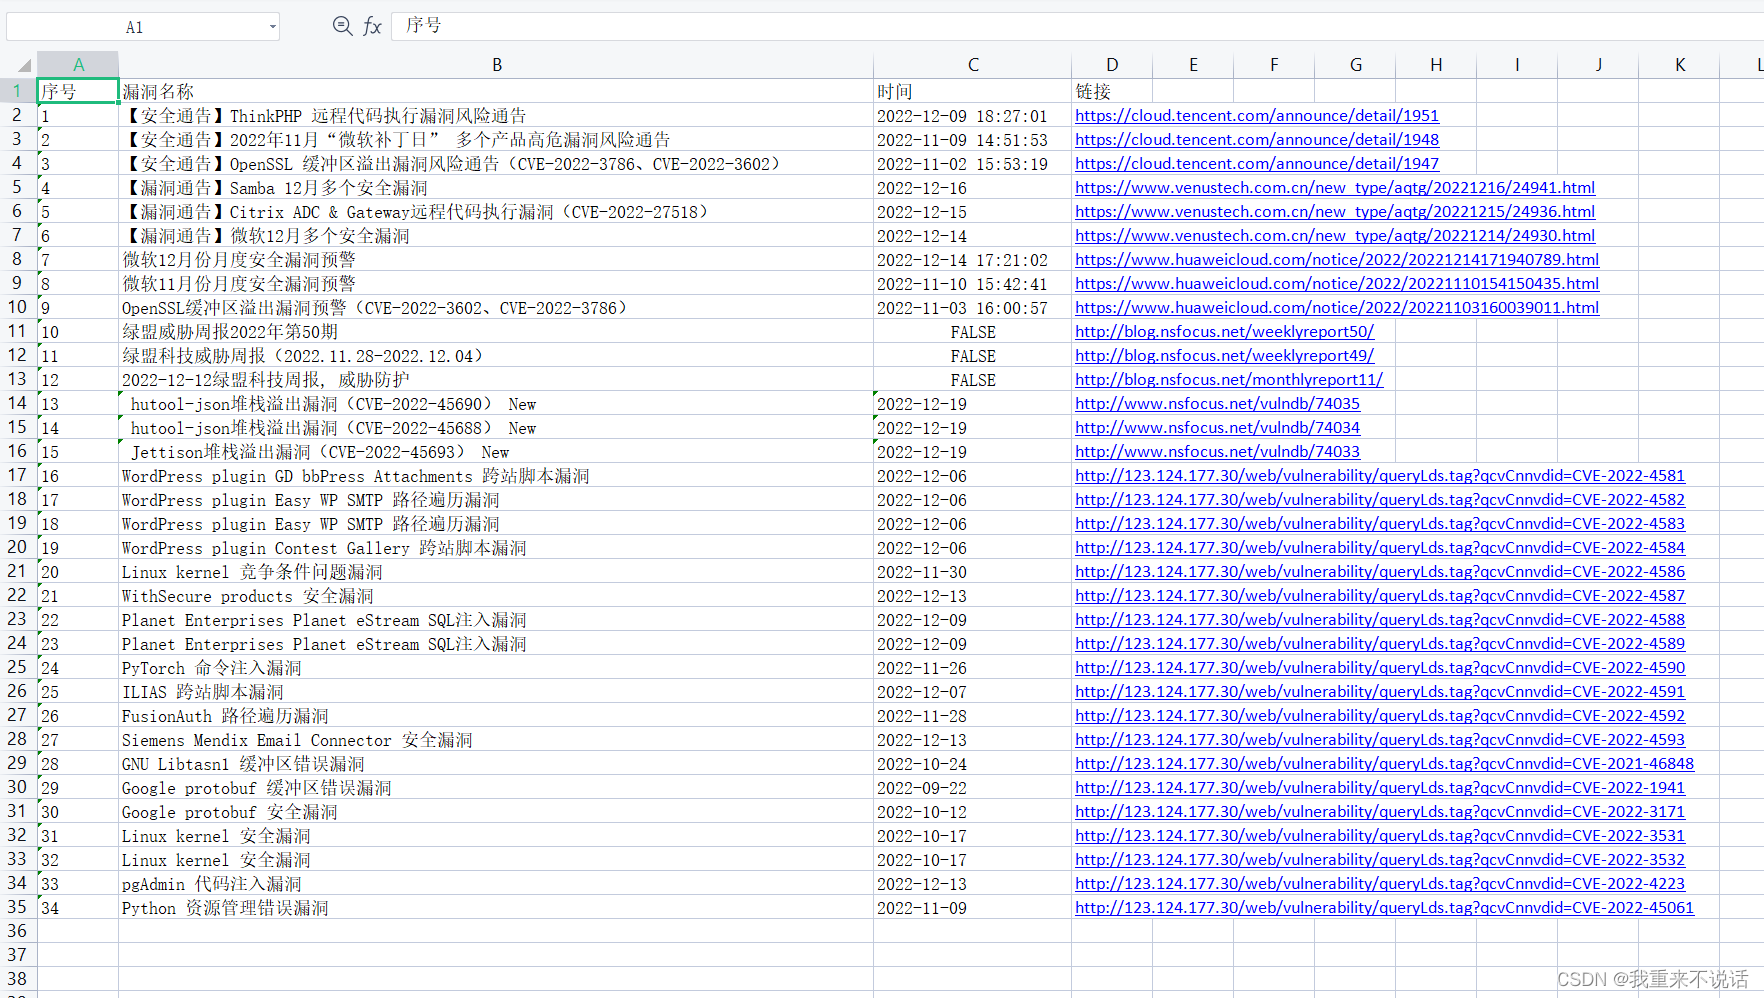The height and width of the screenshot is (998, 1764).
Task: Click the magnifier search icon
Action: pyautogui.click(x=342, y=26)
